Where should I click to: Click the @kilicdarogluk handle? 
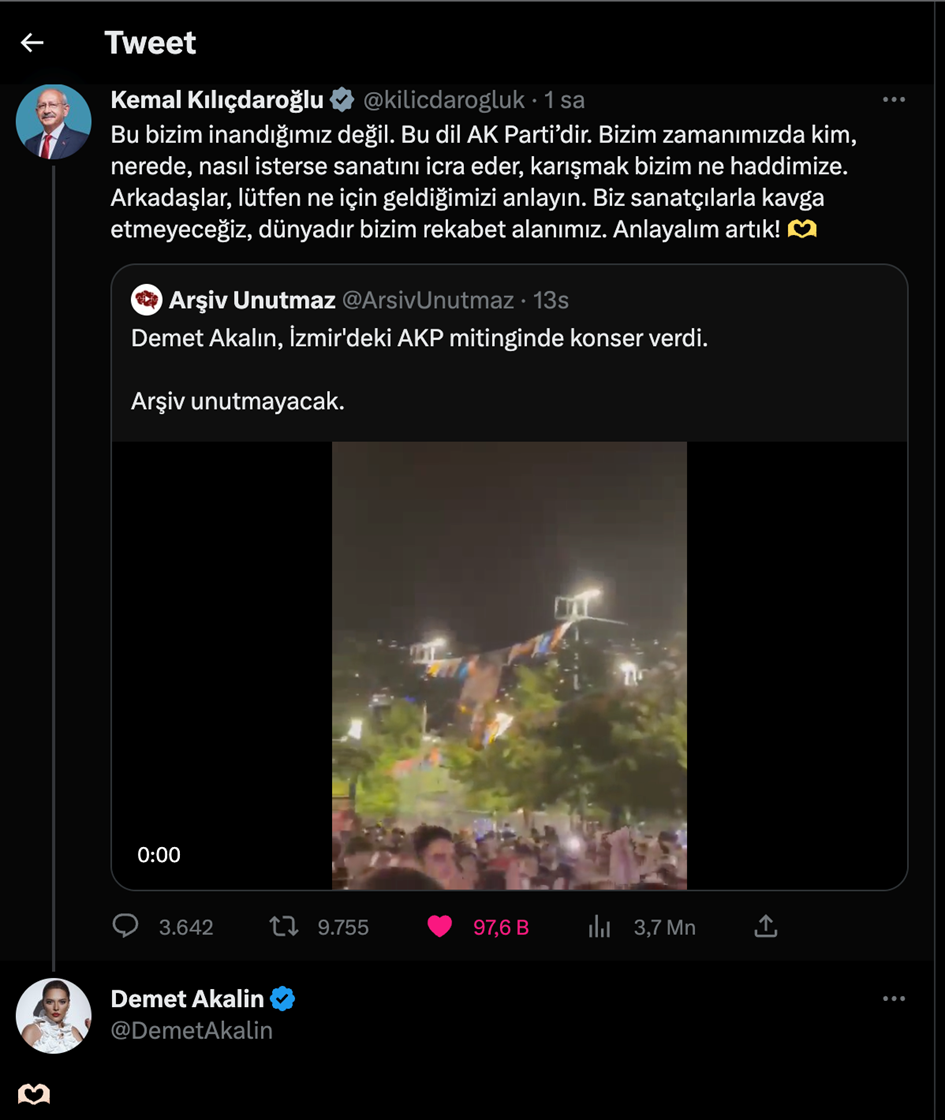[x=442, y=100]
